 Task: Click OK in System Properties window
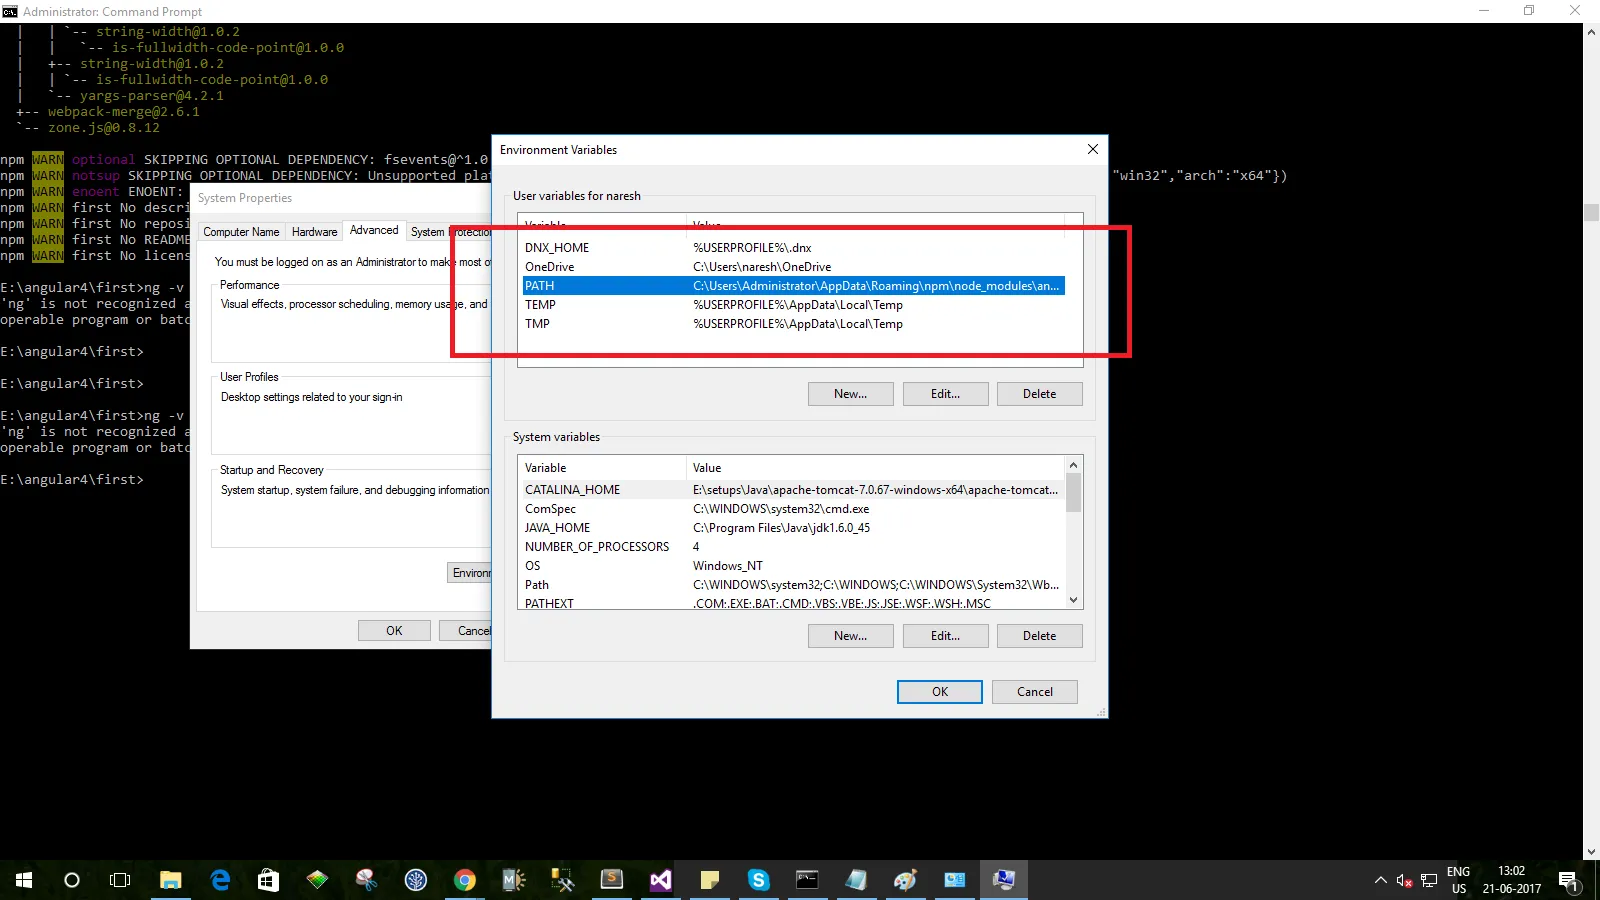pos(394,631)
